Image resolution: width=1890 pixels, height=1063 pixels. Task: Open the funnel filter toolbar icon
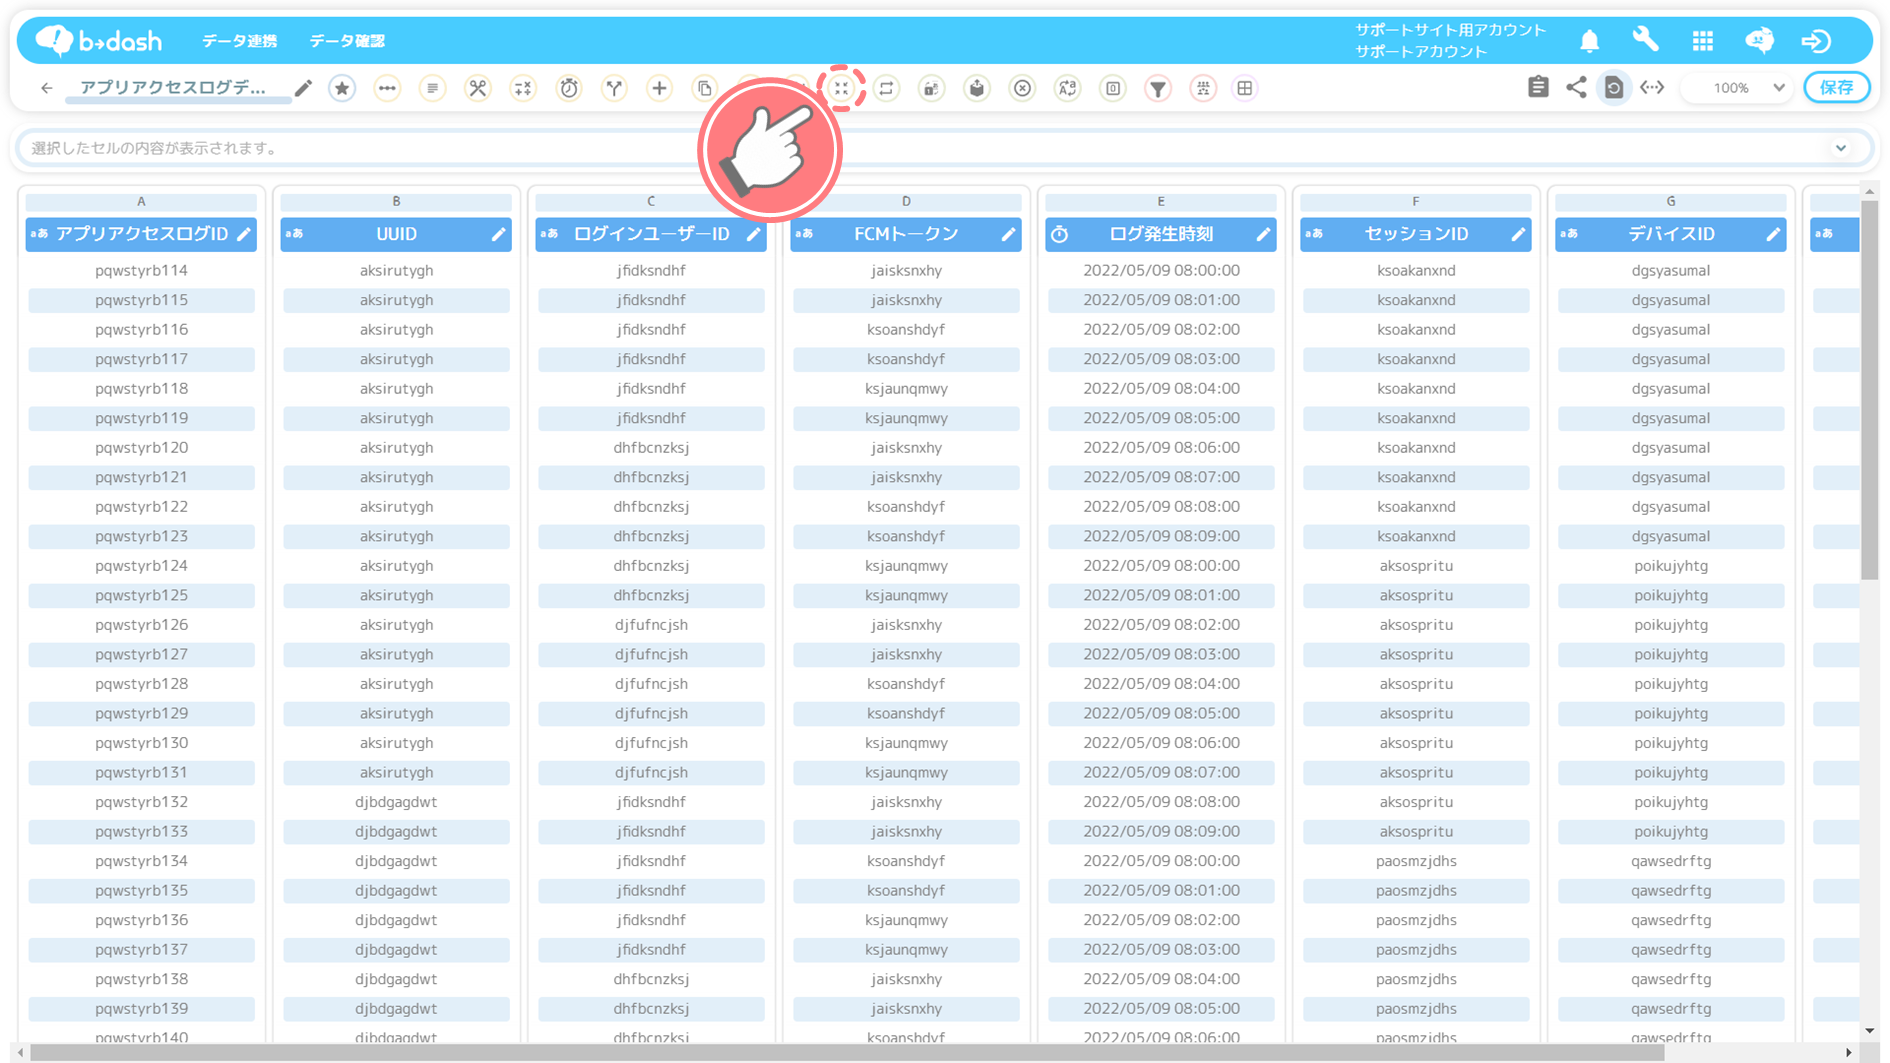click(1158, 88)
